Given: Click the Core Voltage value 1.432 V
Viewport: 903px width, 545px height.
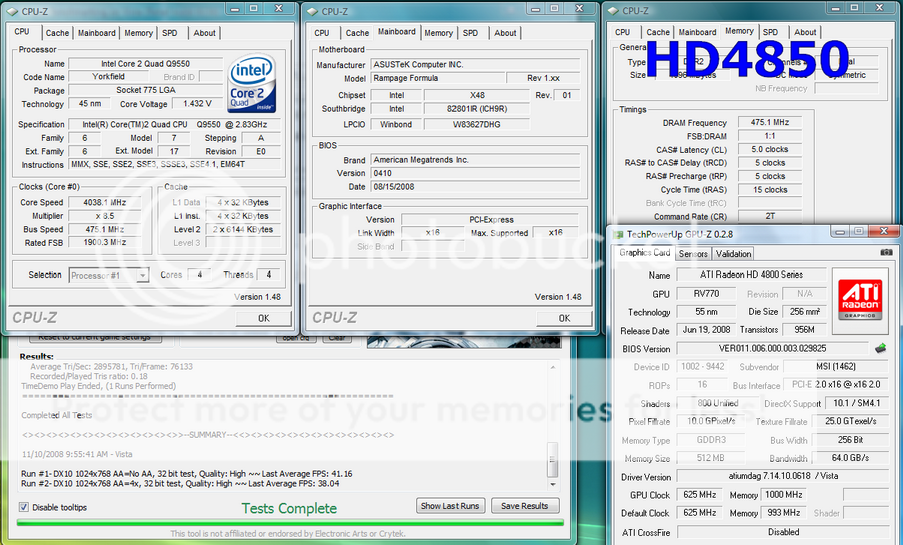Looking at the screenshot, I should pyautogui.click(x=197, y=104).
